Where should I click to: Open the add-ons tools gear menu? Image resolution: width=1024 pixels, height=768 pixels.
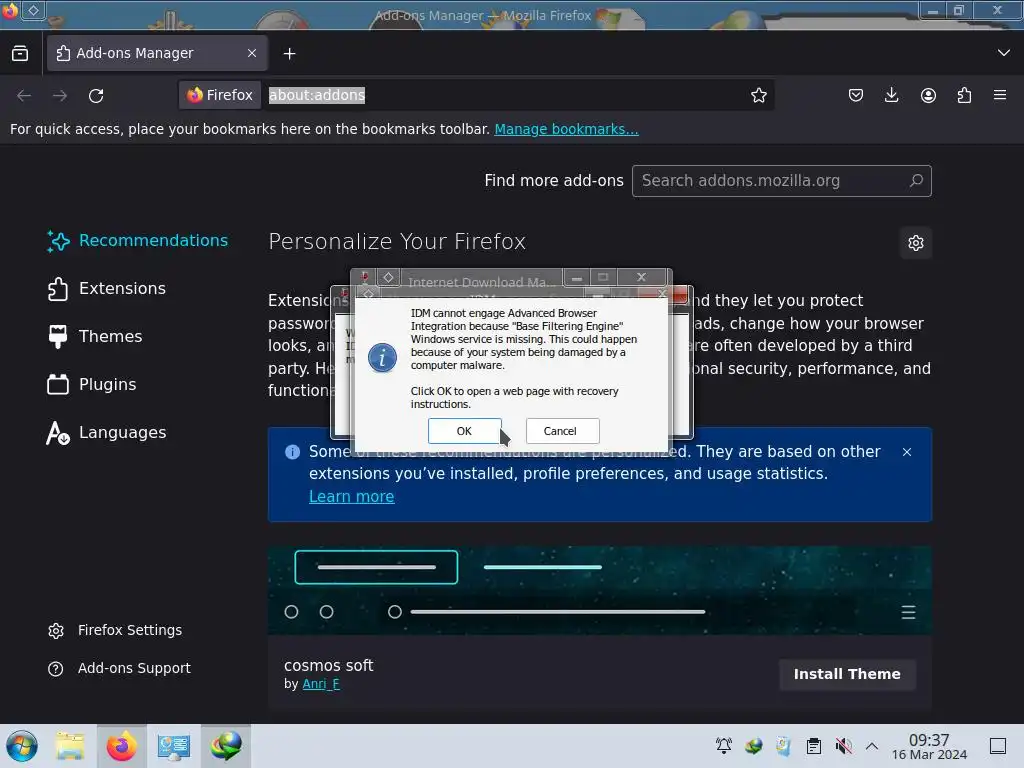click(916, 243)
